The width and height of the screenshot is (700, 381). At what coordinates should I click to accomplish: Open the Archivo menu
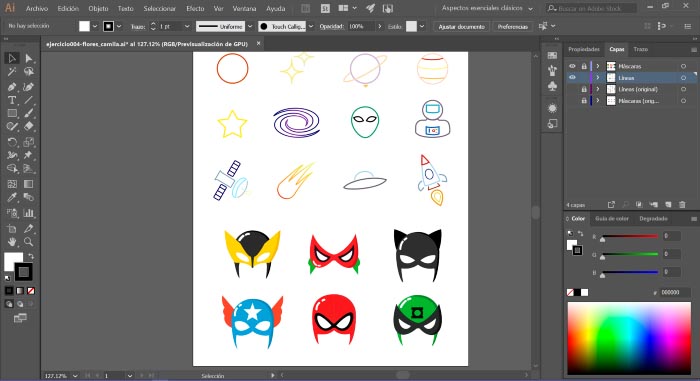pyautogui.click(x=37, y=8)
